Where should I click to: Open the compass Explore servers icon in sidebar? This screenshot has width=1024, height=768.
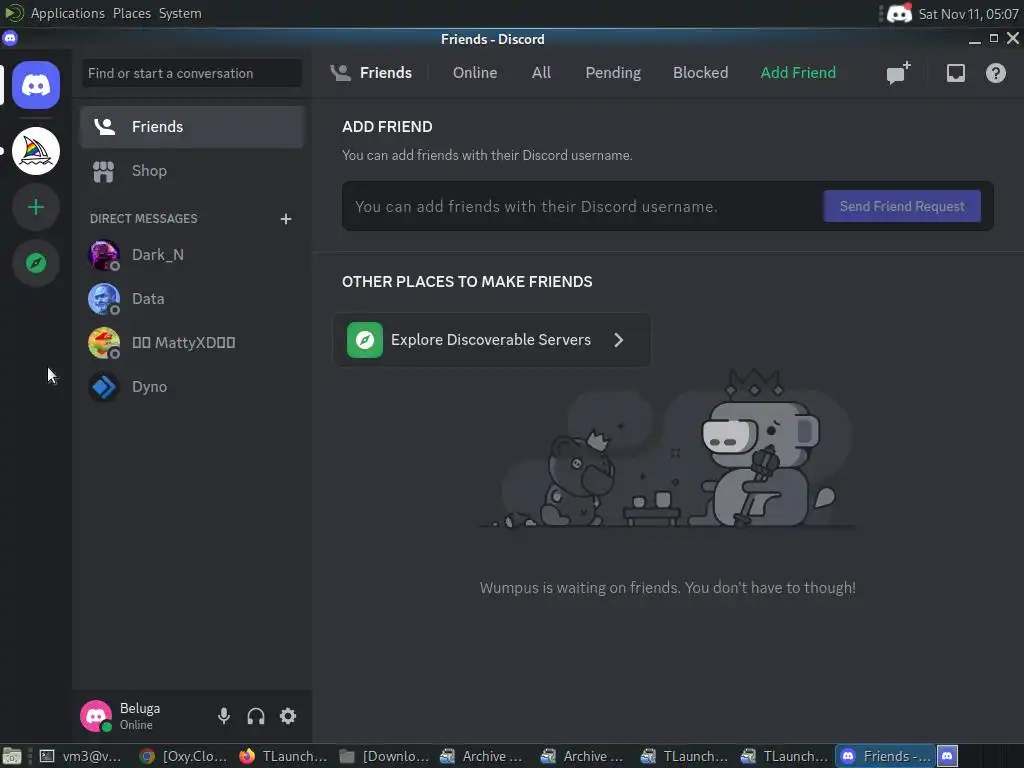(36, 263)
